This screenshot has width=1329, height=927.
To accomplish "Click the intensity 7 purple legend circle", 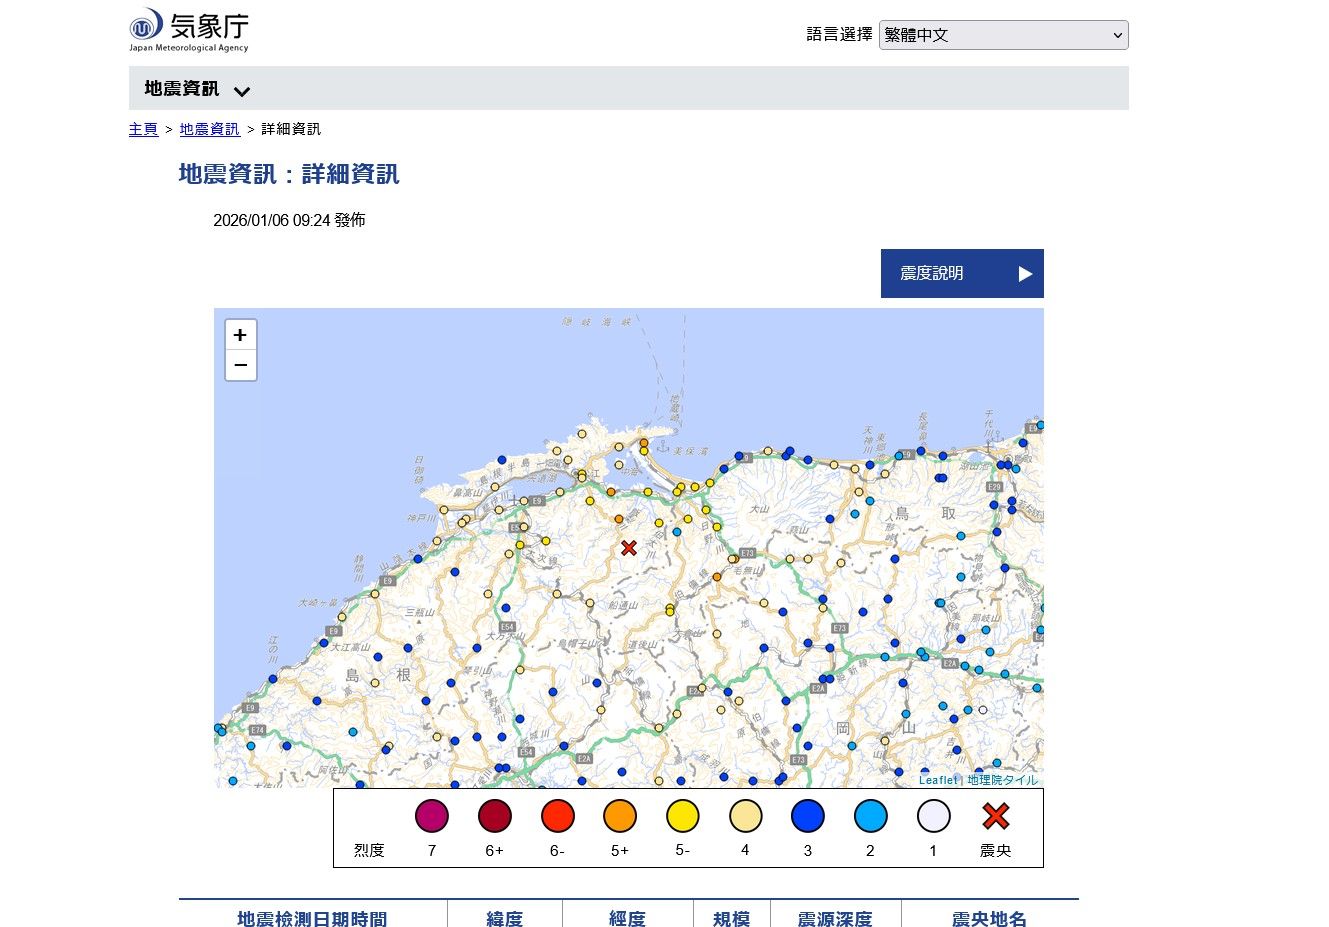I will click(432, 817).
